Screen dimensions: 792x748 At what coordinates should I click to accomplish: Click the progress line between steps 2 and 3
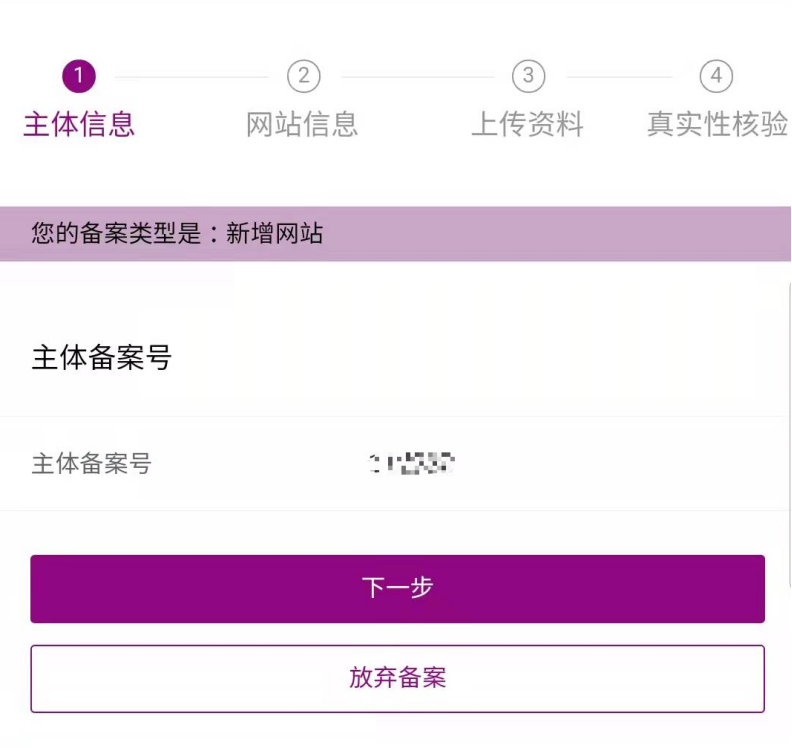tap(415, 77)
